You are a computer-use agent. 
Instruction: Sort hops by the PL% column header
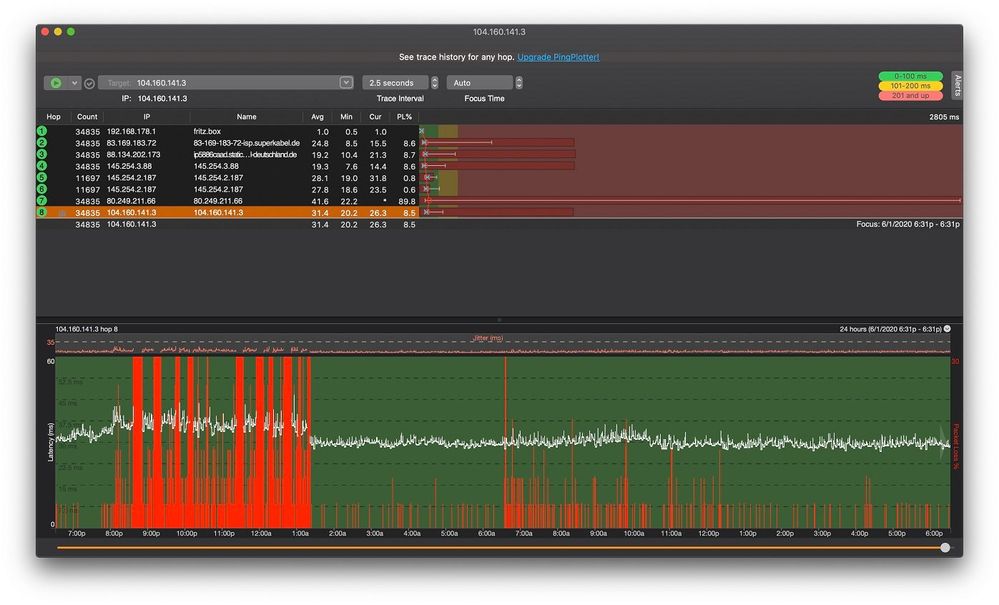[x=404, y=117]
